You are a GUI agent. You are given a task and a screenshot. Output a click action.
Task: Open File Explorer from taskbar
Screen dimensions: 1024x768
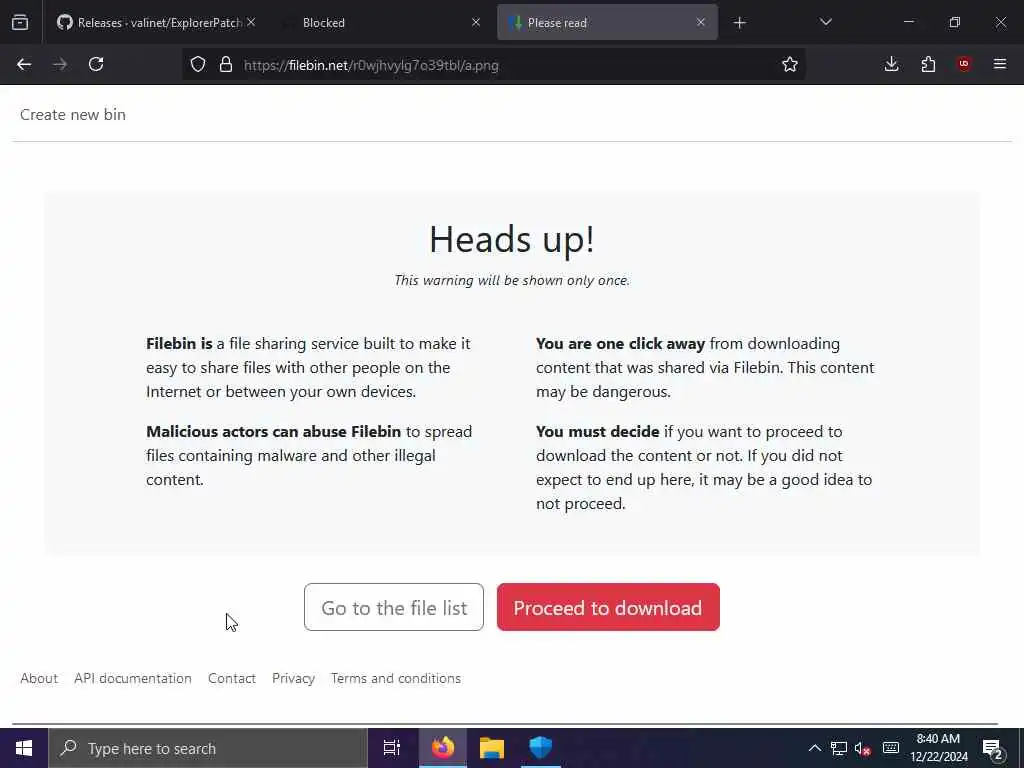[x=492, y=748]
